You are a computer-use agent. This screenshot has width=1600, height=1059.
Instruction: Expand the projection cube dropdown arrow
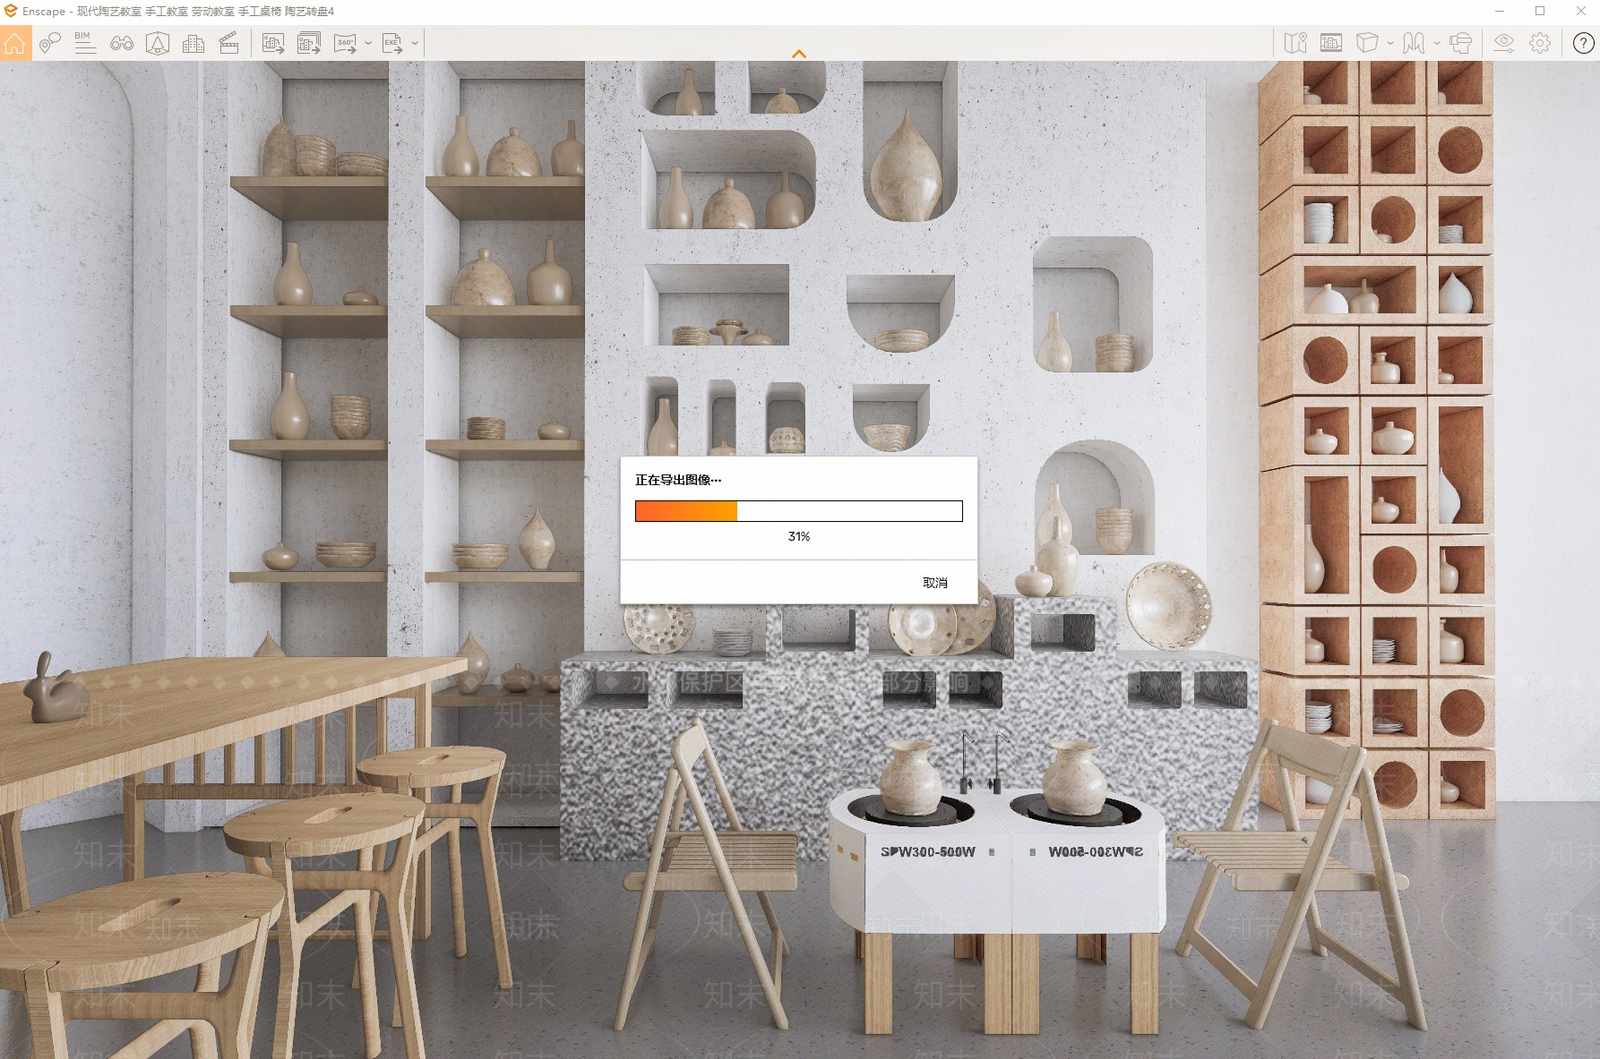1390,43
